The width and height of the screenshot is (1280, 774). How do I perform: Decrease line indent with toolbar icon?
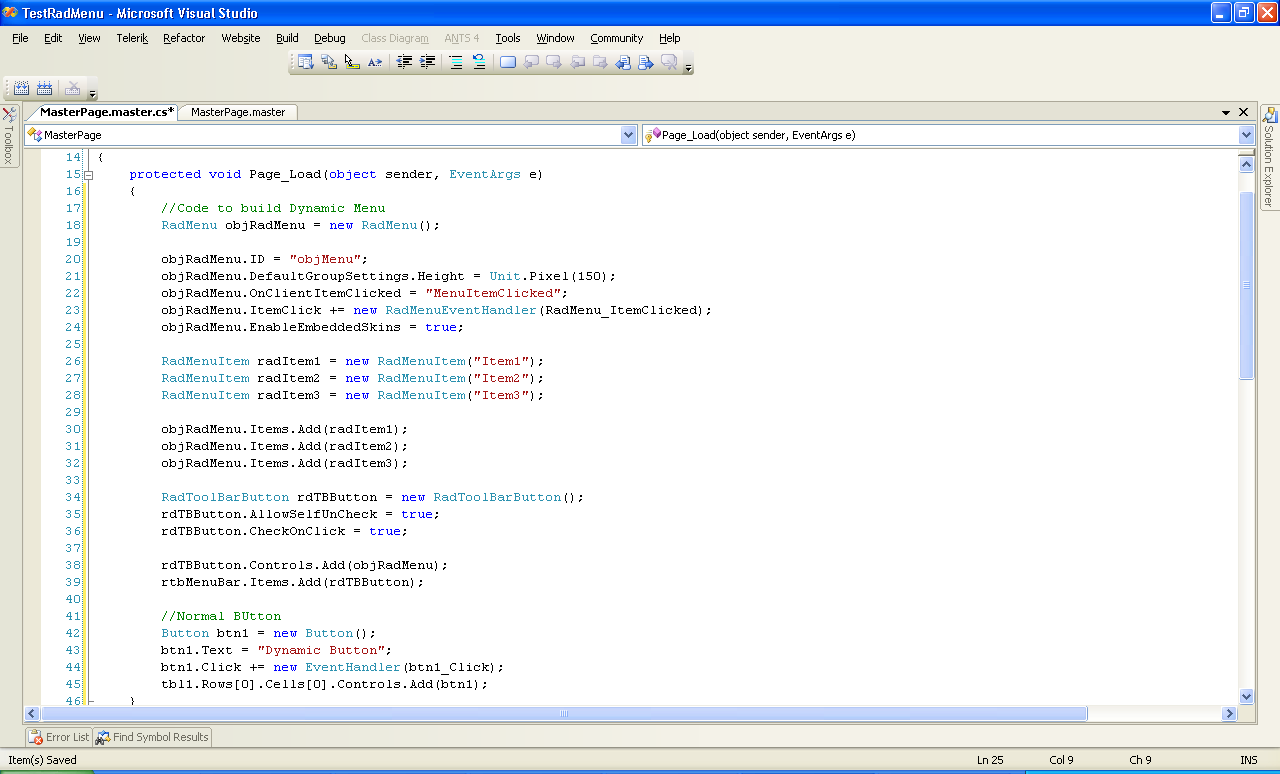pos(404,62)
